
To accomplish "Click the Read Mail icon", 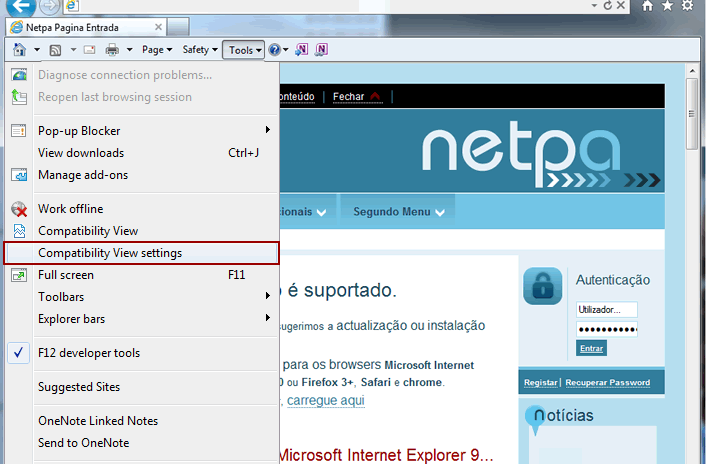I will pyautogui.click(x=90, y=50).
